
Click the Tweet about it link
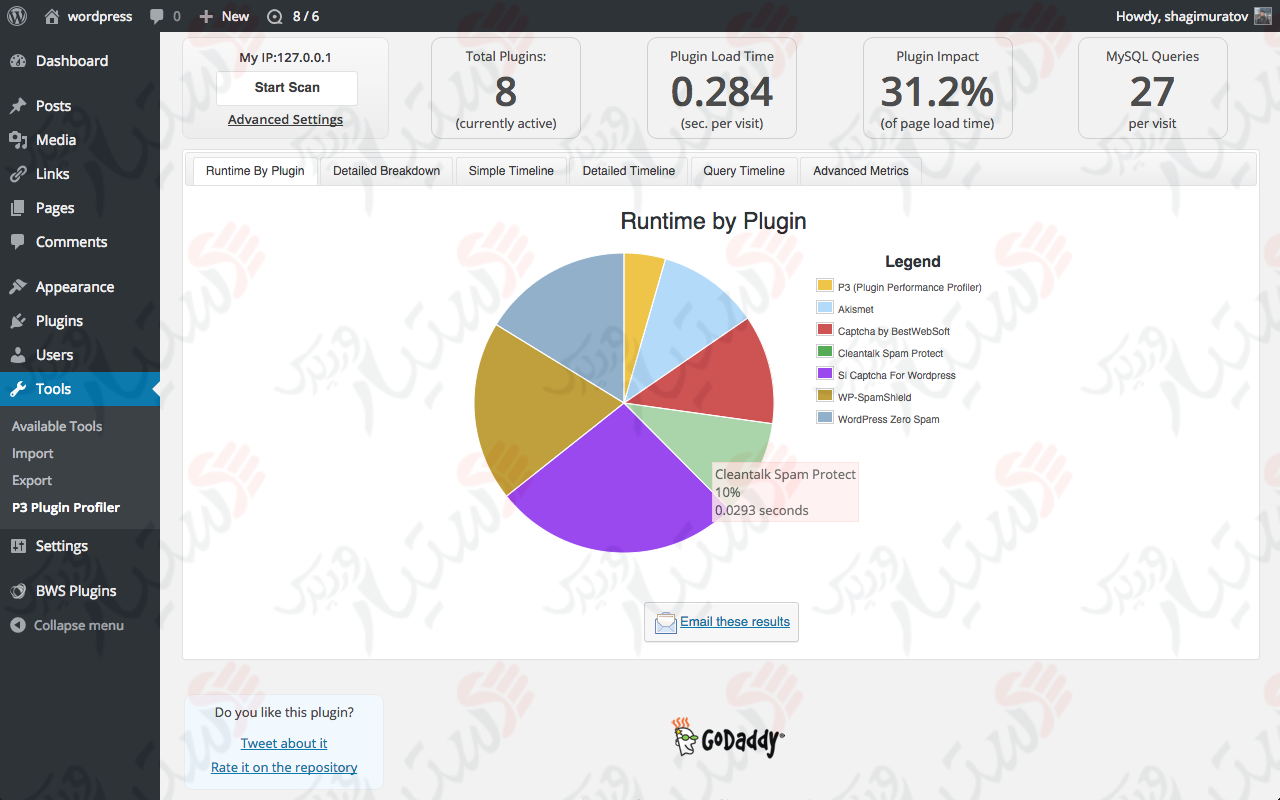click(283, 743)
